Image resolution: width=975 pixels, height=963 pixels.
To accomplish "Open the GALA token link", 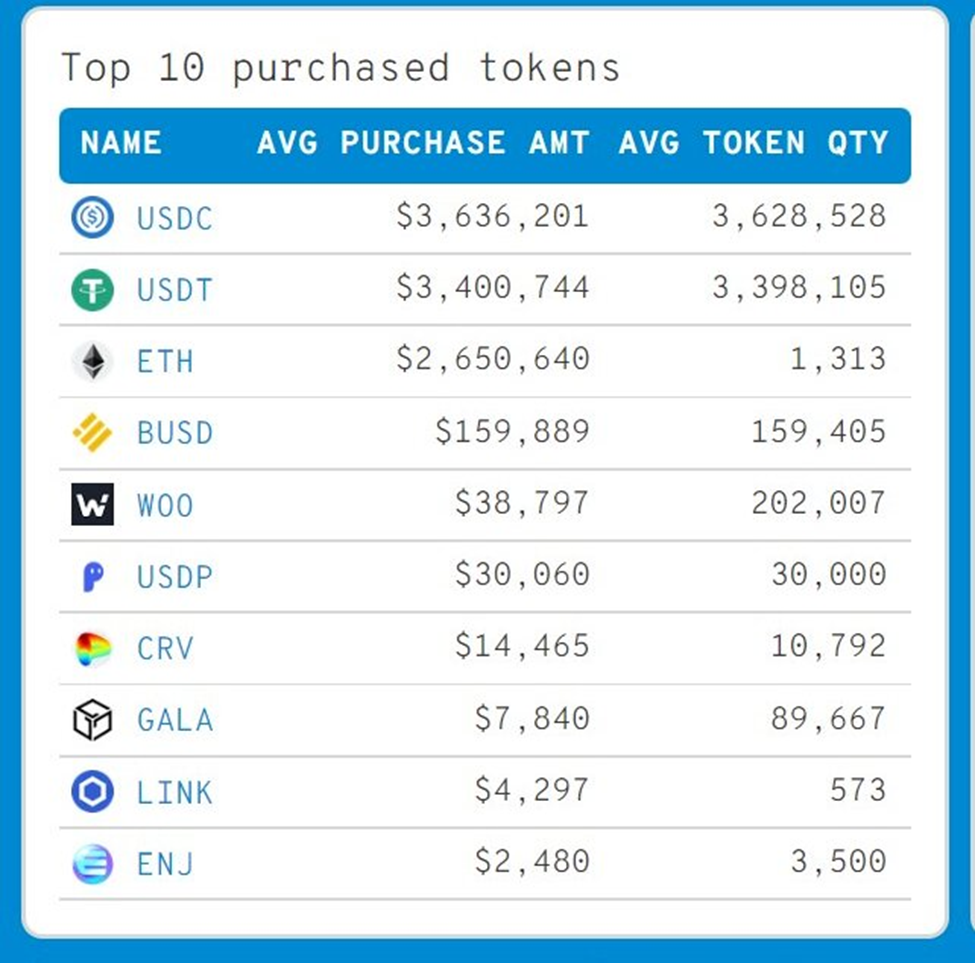I will point(175,720).
